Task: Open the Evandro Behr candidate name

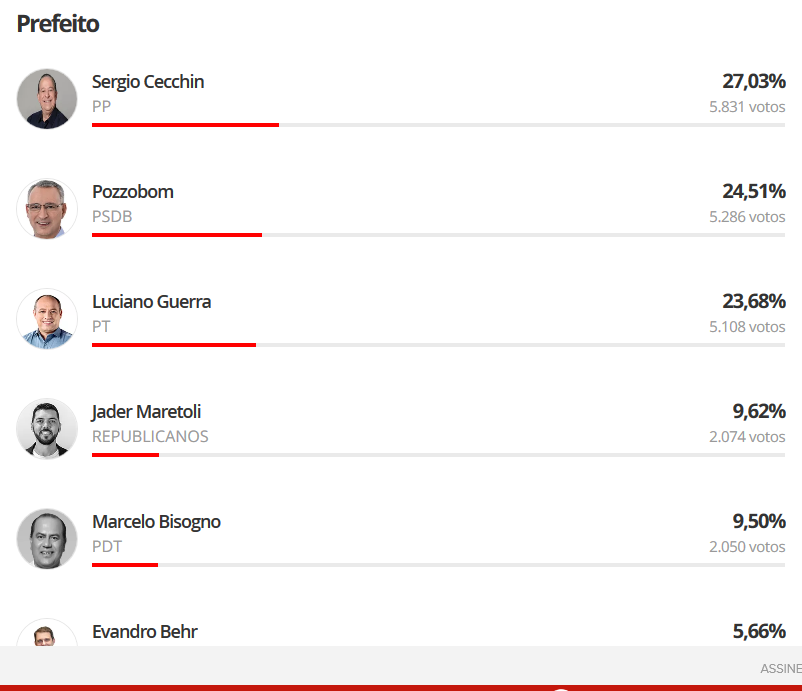Action: (145, 632)
